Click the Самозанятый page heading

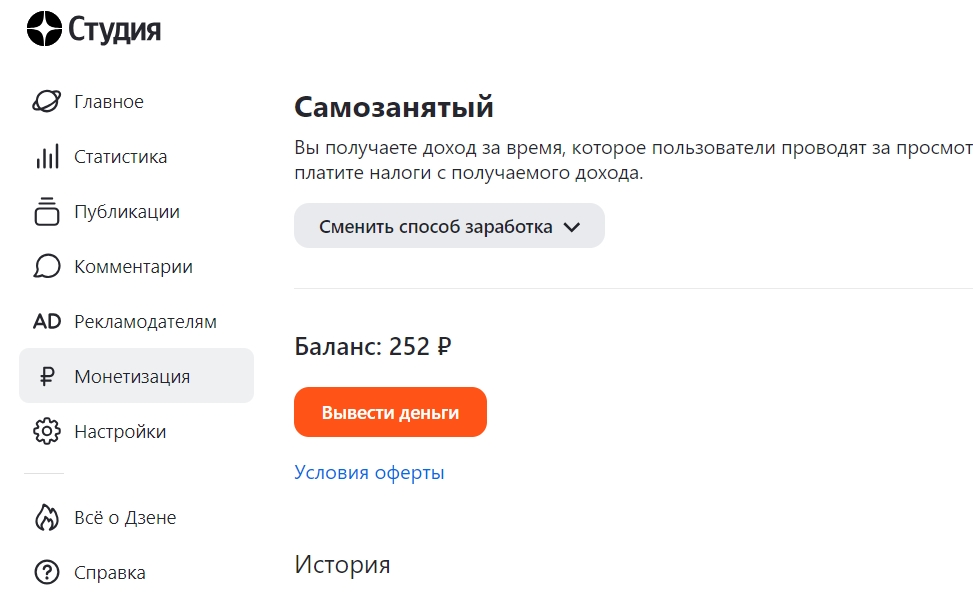point(393,106)
